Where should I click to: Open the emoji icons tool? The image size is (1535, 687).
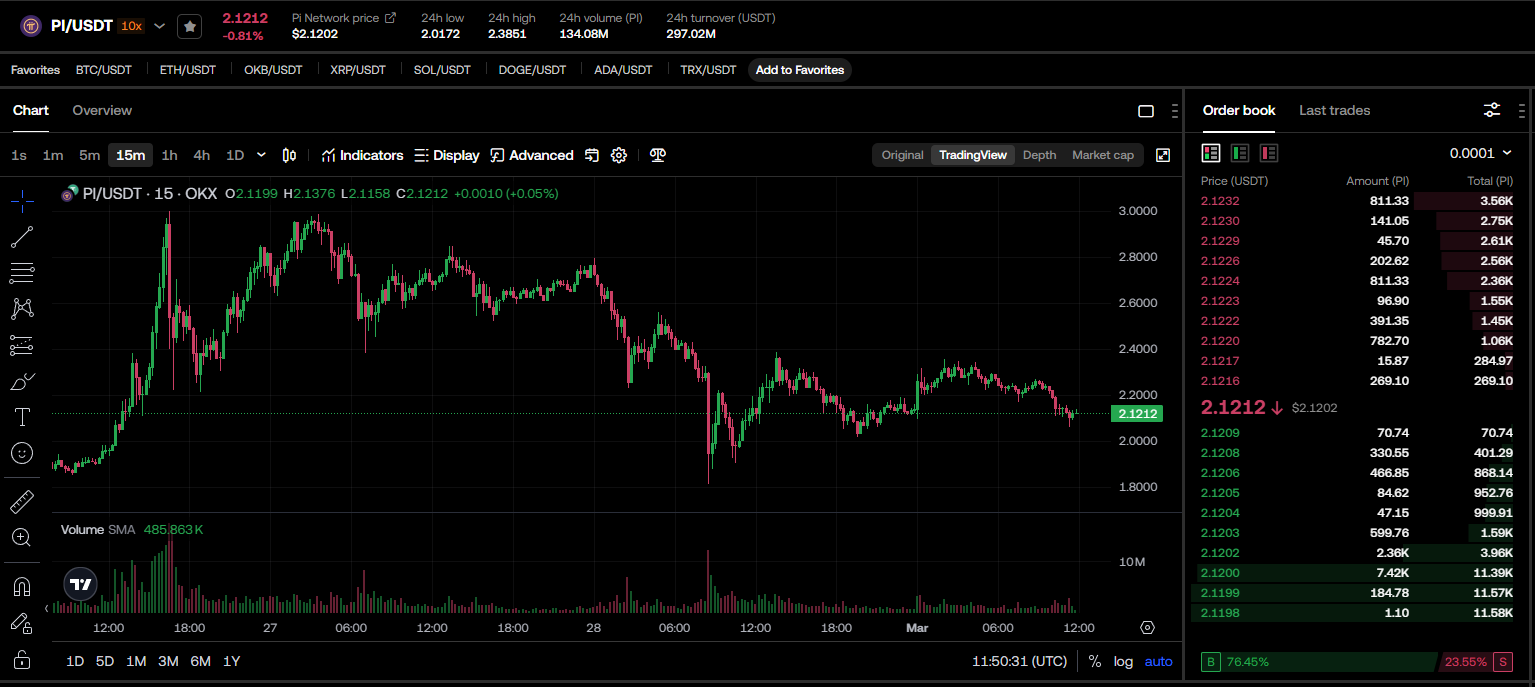click(x=22, y=453)
